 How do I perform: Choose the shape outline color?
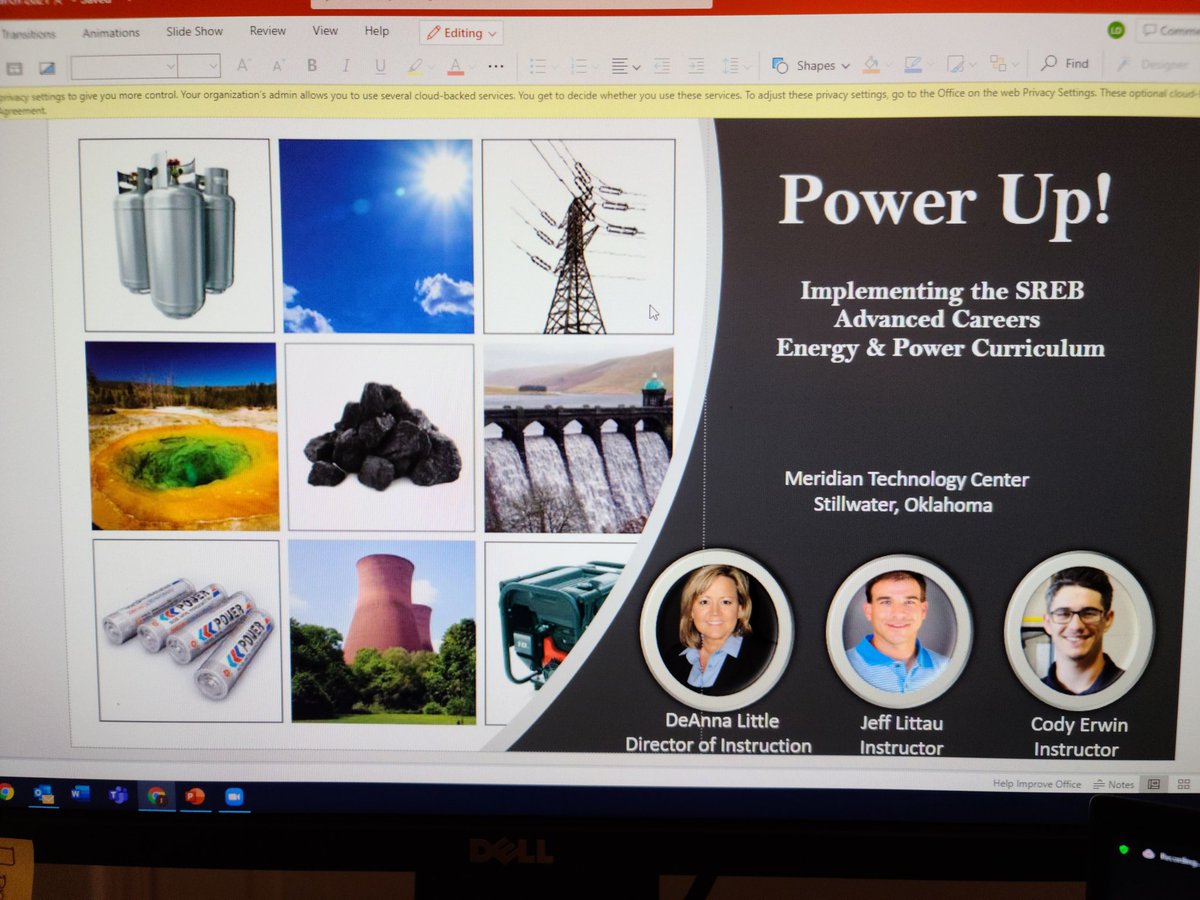[x=912, y=65]
